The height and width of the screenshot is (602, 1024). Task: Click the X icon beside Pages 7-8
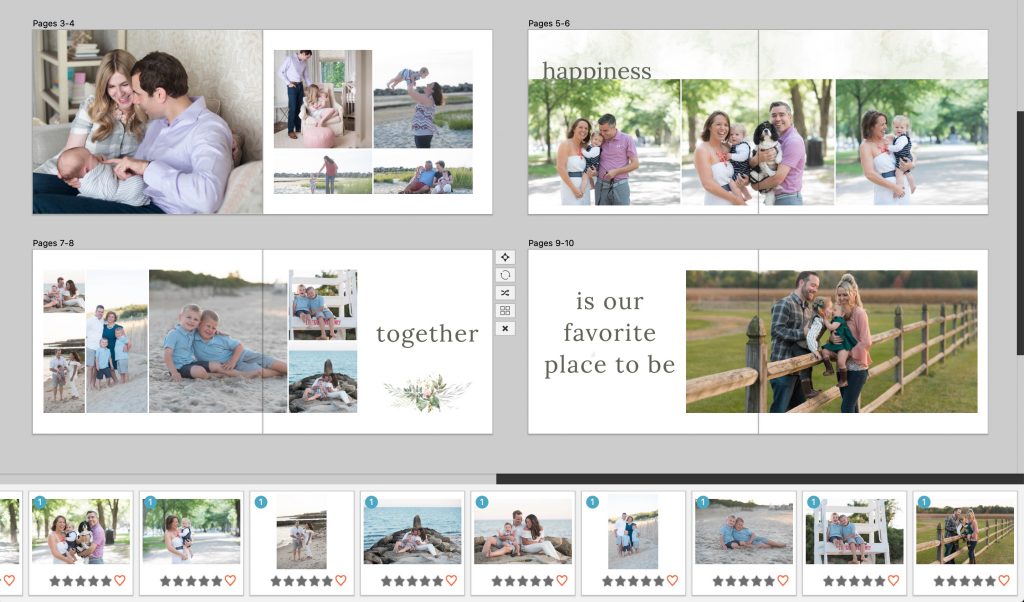(x=505, y=328)
